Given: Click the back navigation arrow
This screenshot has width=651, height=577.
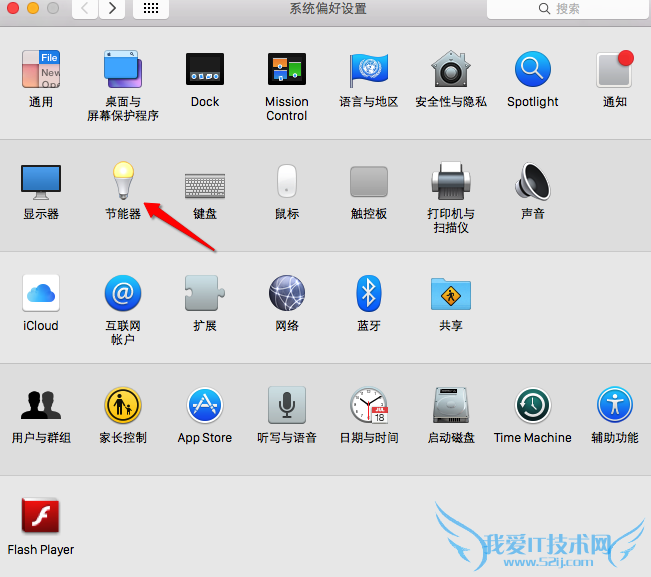Looking at the screenshot, I should (85, 8).
